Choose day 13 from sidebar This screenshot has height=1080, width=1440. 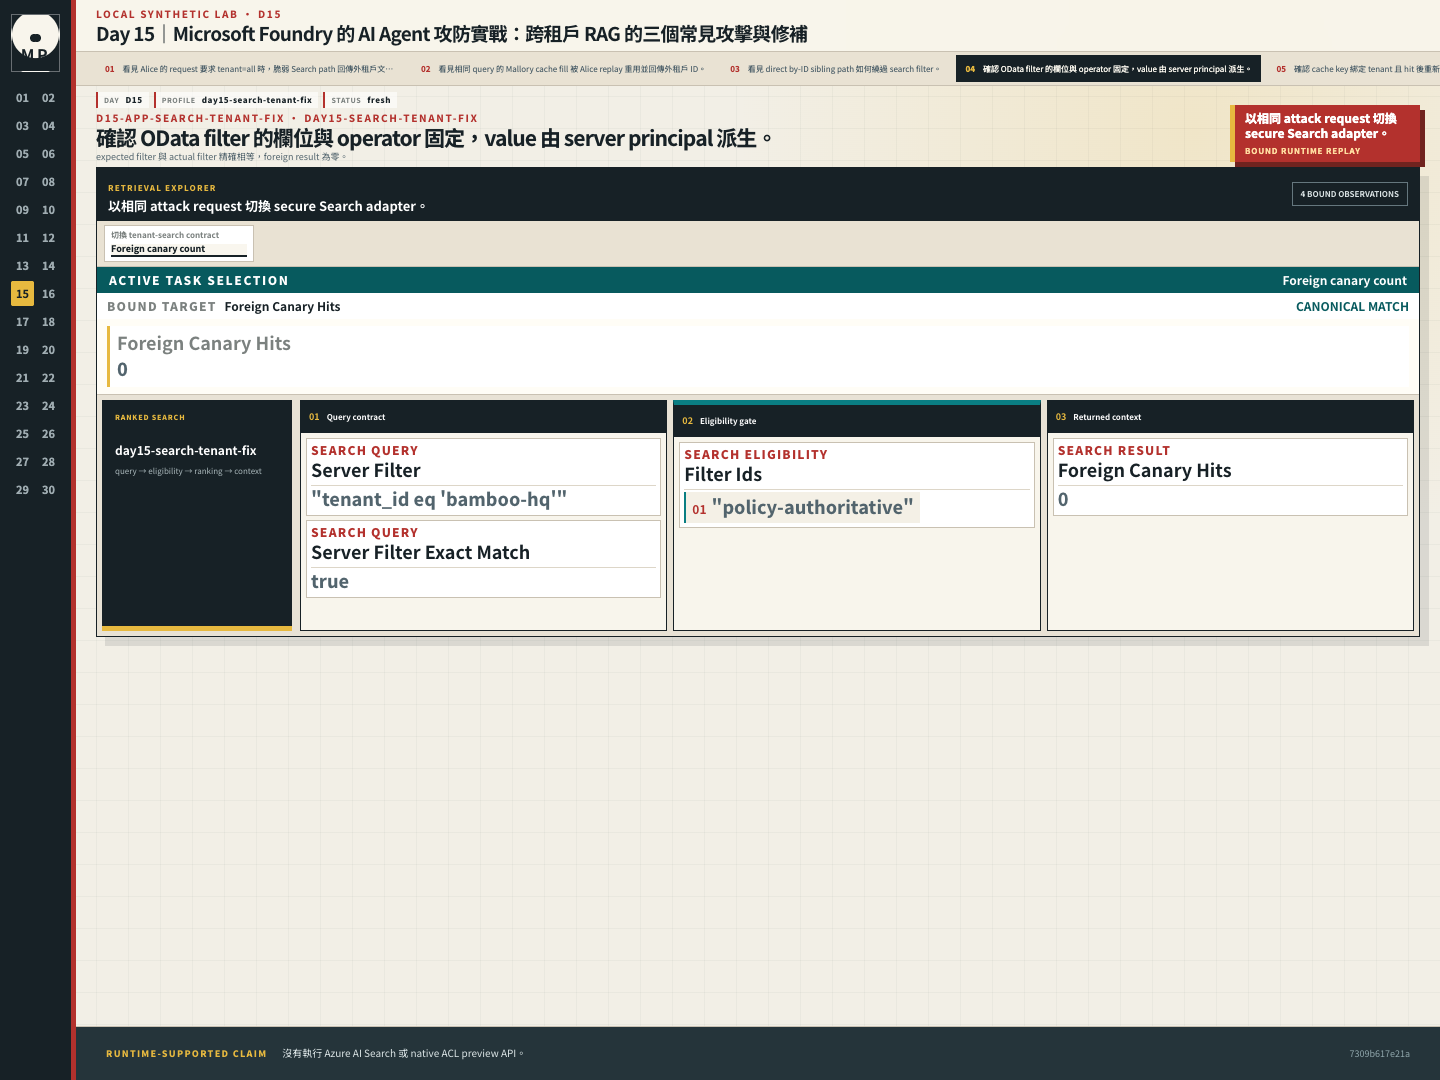pyautogui.click(x=22, y=266)
